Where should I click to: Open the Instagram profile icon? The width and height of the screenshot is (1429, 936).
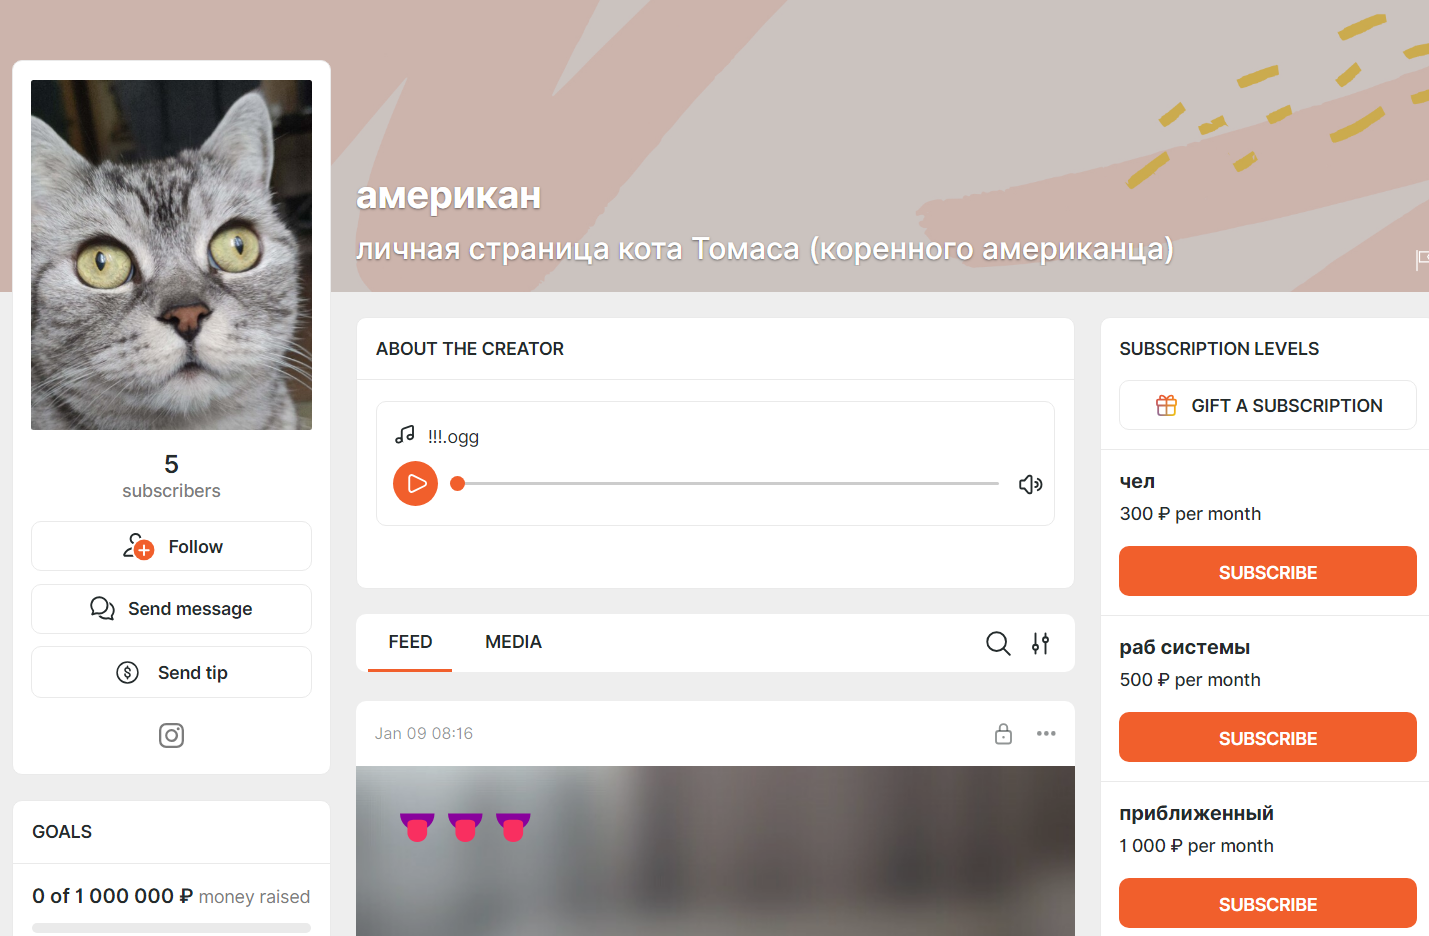point(171,736)
